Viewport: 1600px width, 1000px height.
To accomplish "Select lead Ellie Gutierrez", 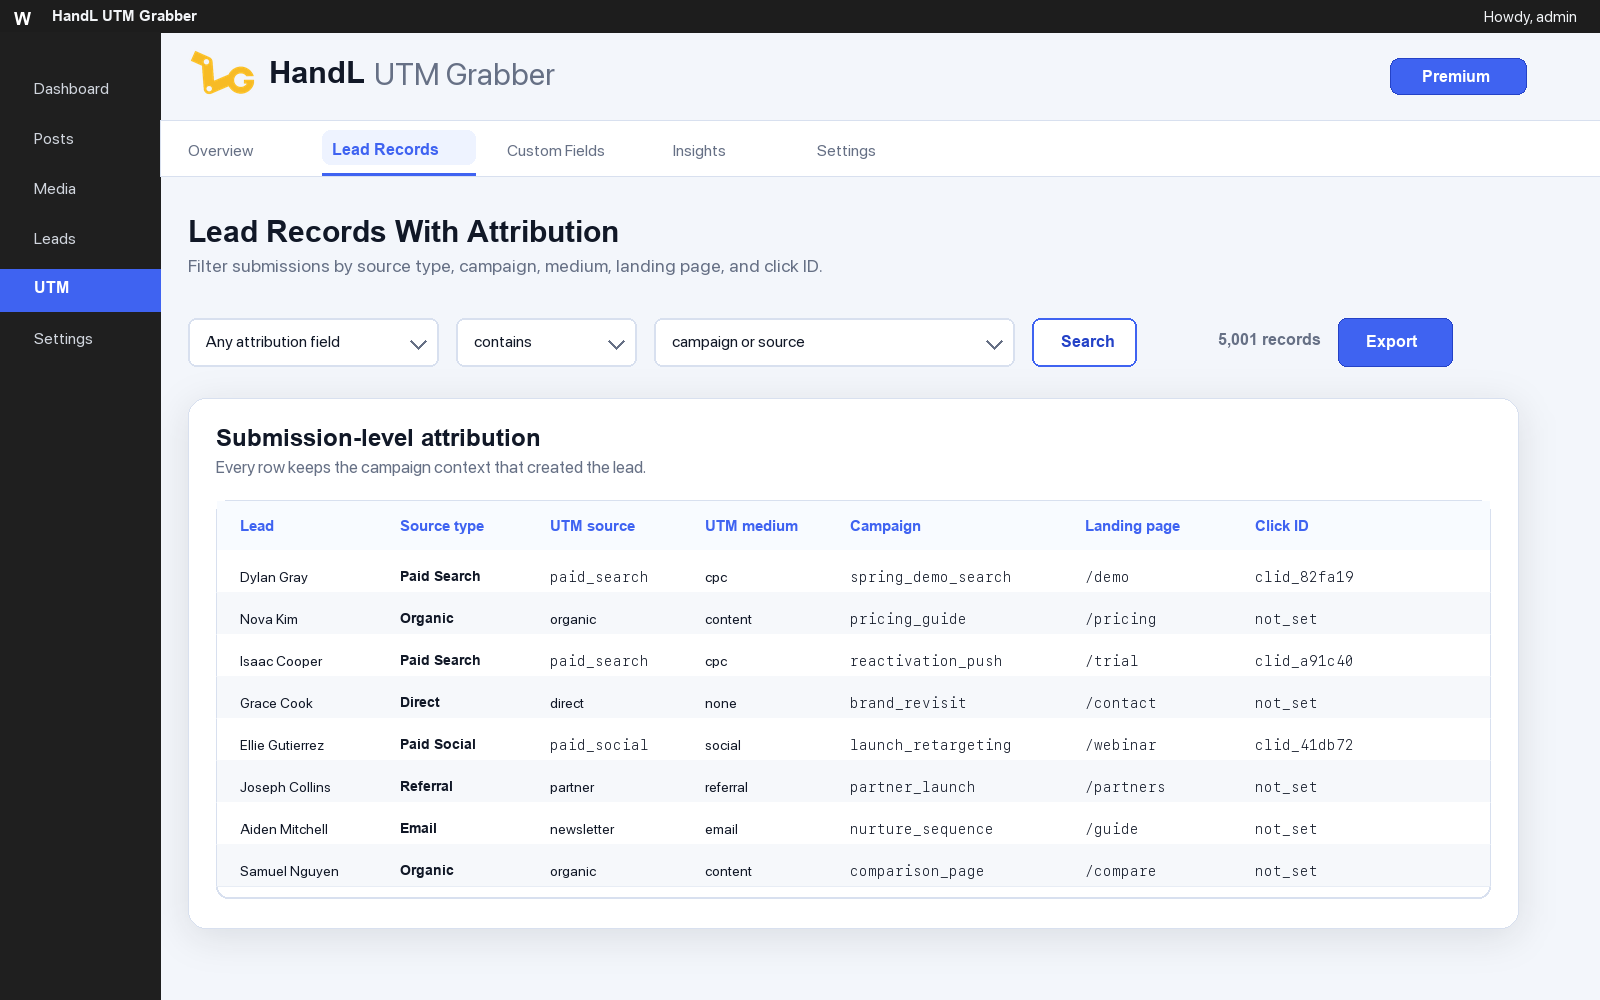I will click(282, 745).
